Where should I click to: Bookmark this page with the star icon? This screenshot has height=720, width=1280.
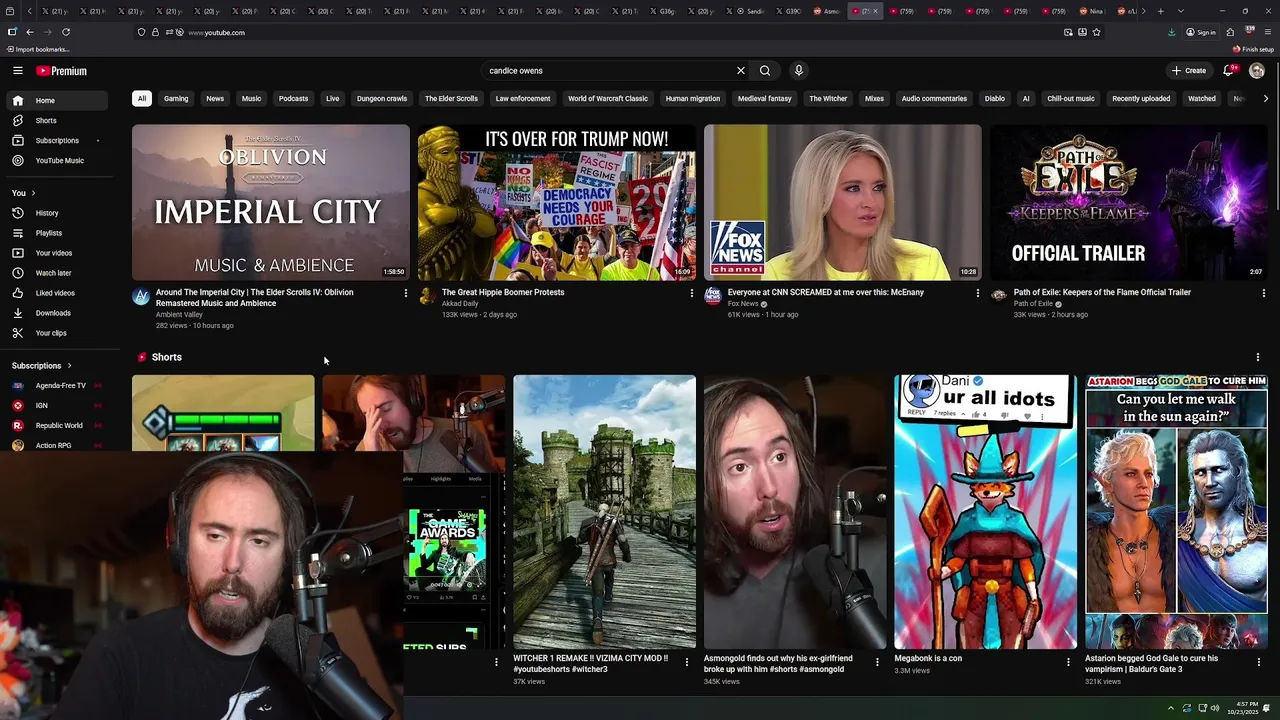tap(1097, 32)
